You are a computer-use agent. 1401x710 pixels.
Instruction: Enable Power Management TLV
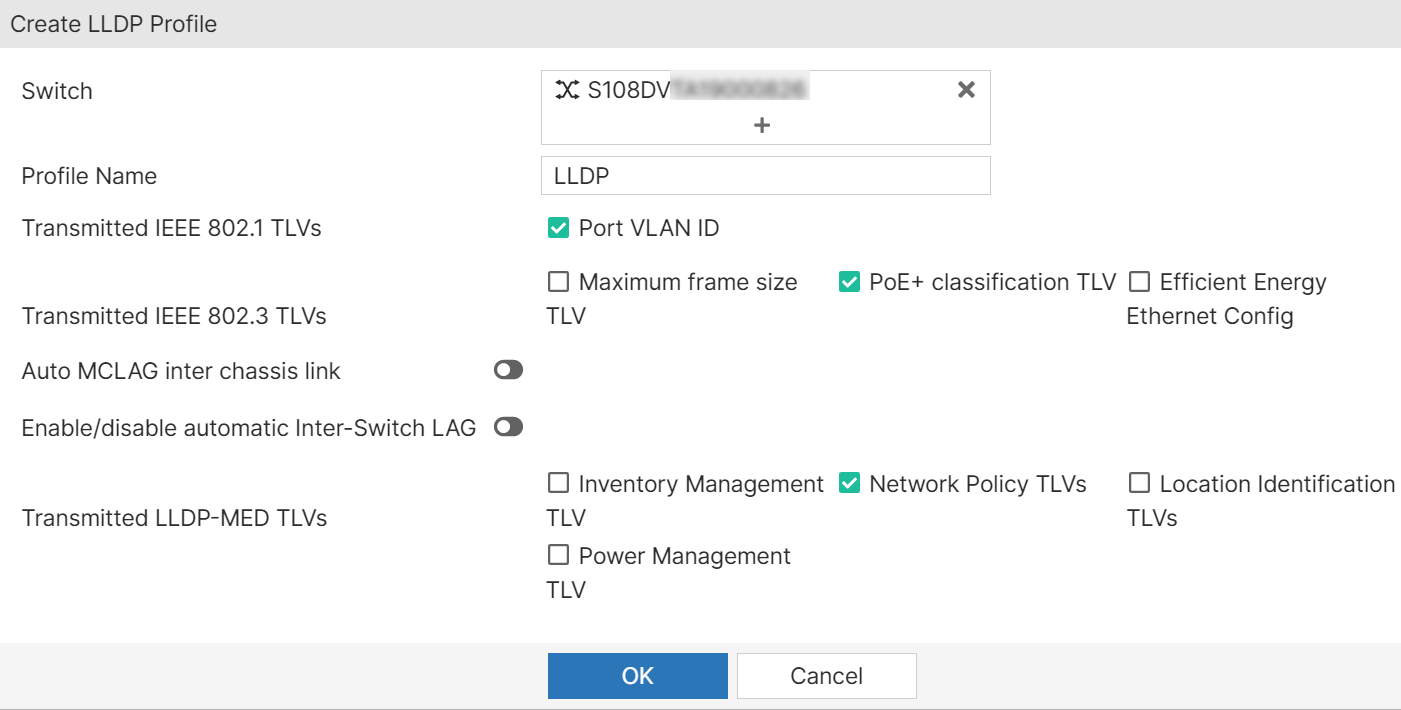[558, 555]
